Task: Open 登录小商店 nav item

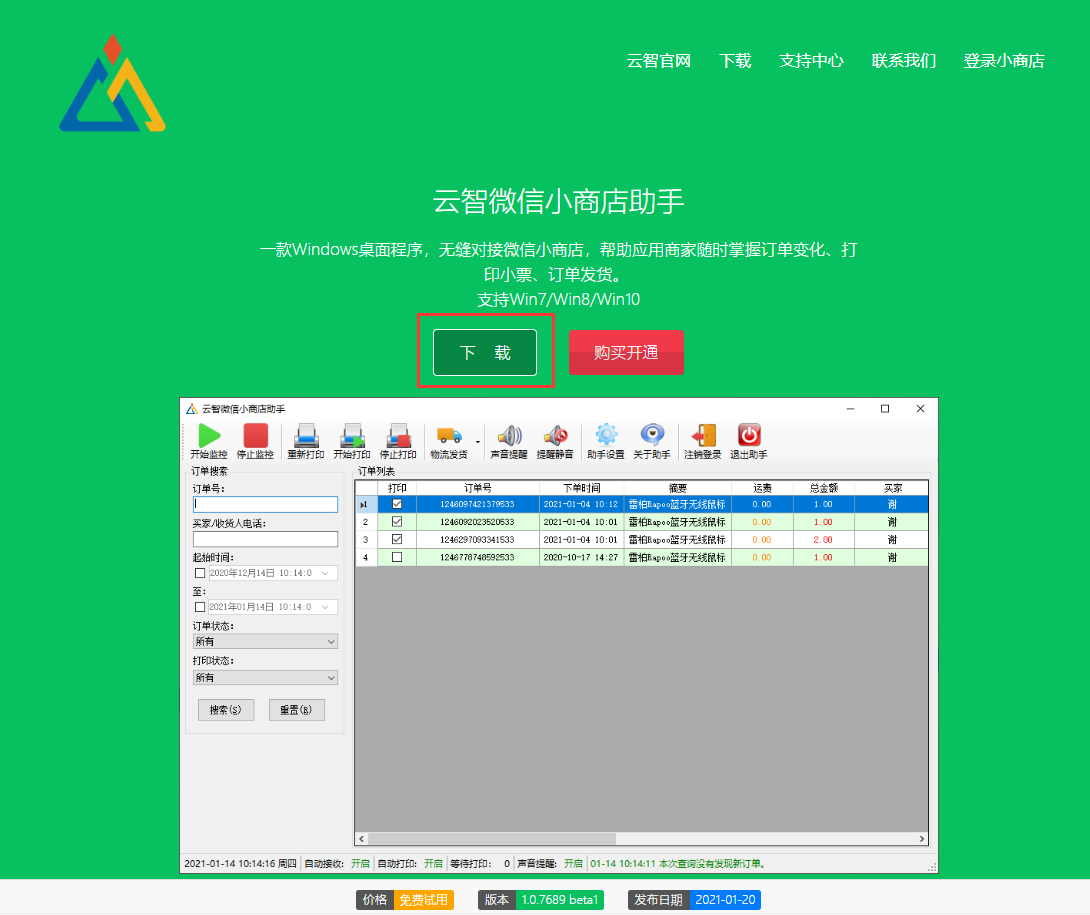Action: pyautogui.click(x=1004, y=60)
